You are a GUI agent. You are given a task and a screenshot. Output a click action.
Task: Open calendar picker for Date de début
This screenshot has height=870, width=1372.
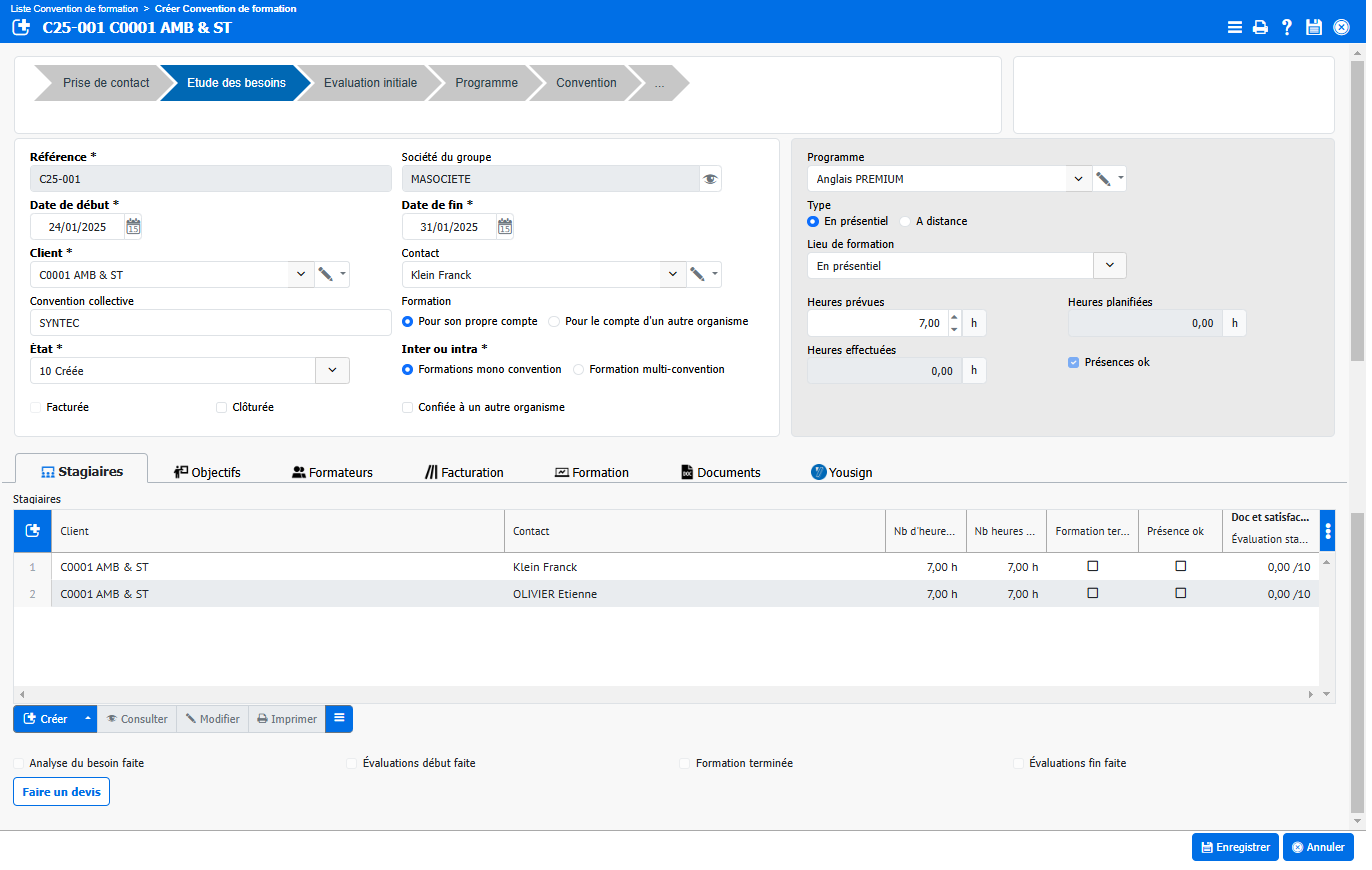point(133,227)
